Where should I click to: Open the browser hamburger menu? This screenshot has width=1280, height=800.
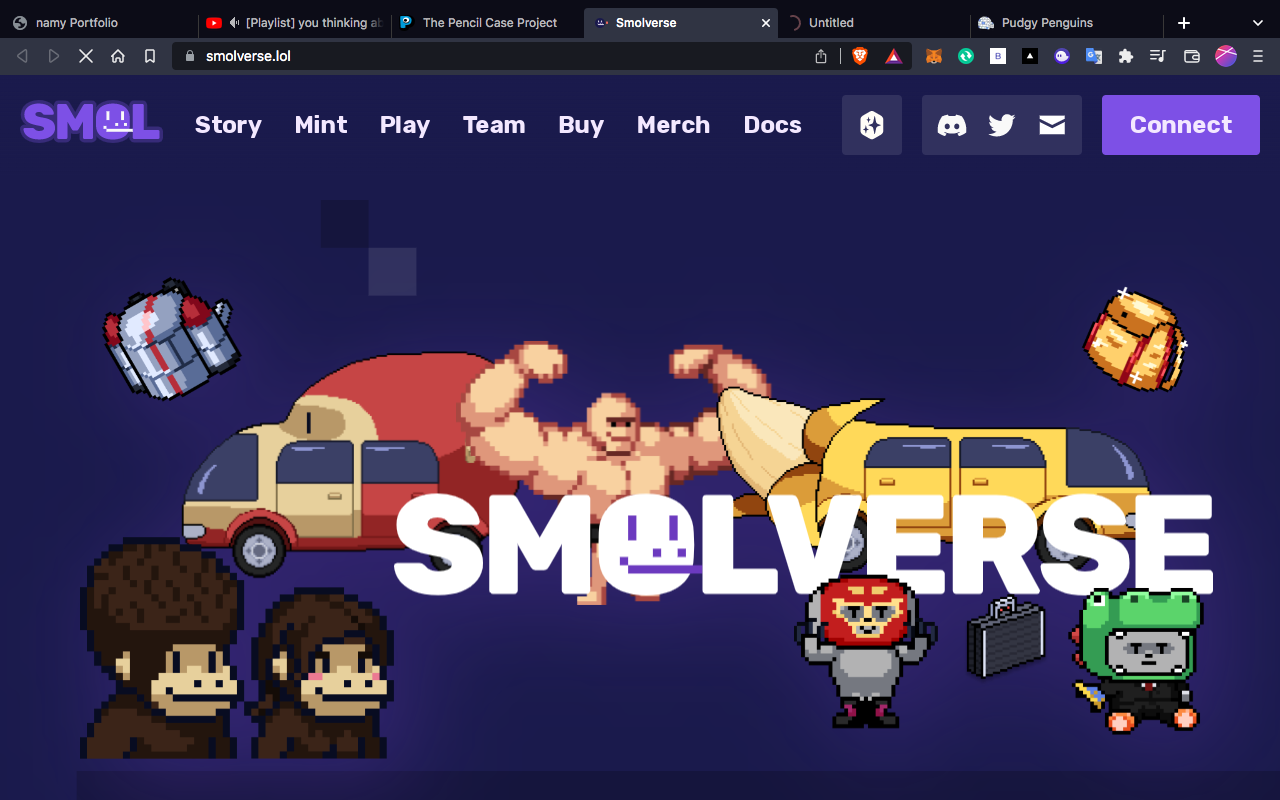(1258, 56)
